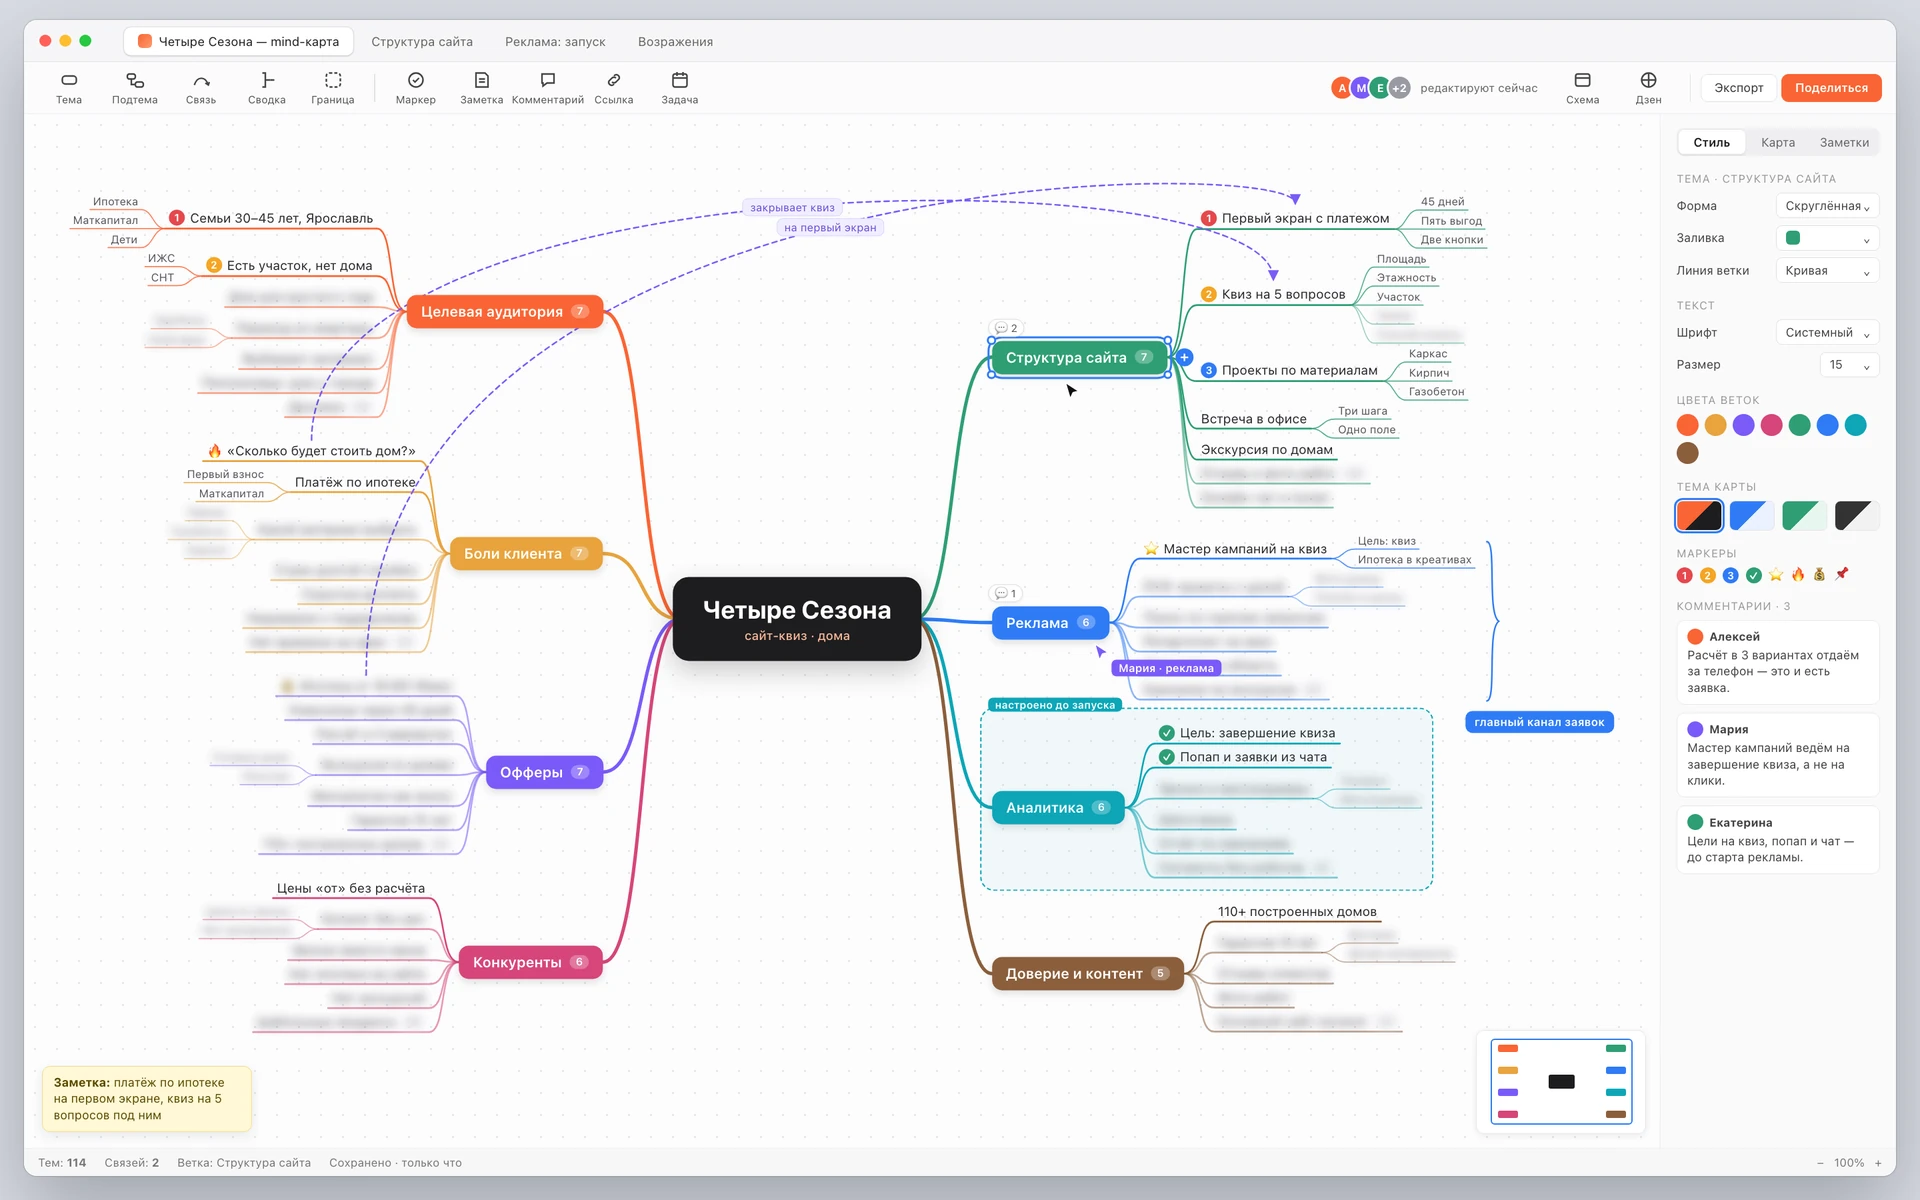Open the Размер dropdown showing 15

1849,365
